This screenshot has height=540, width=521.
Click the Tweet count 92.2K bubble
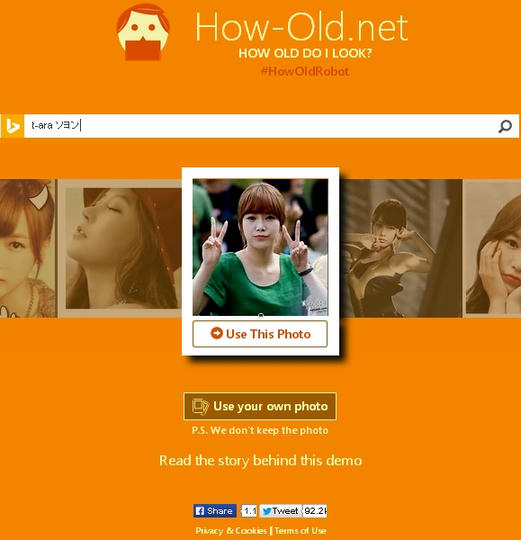click(315, 511)
